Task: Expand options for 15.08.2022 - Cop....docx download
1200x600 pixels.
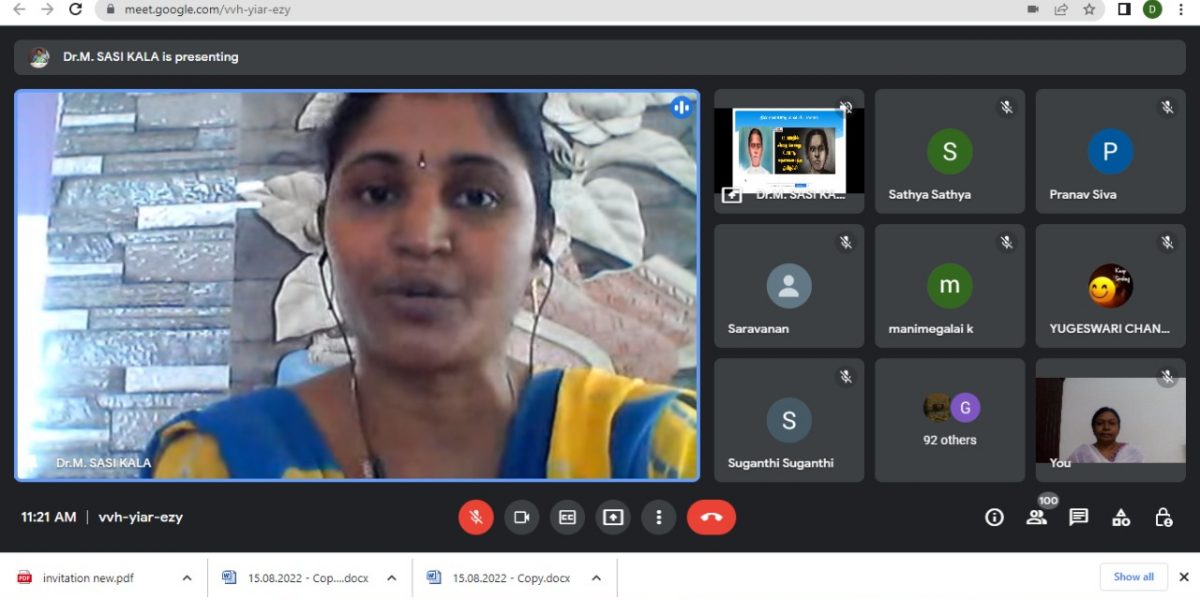Action: [391, 578]
